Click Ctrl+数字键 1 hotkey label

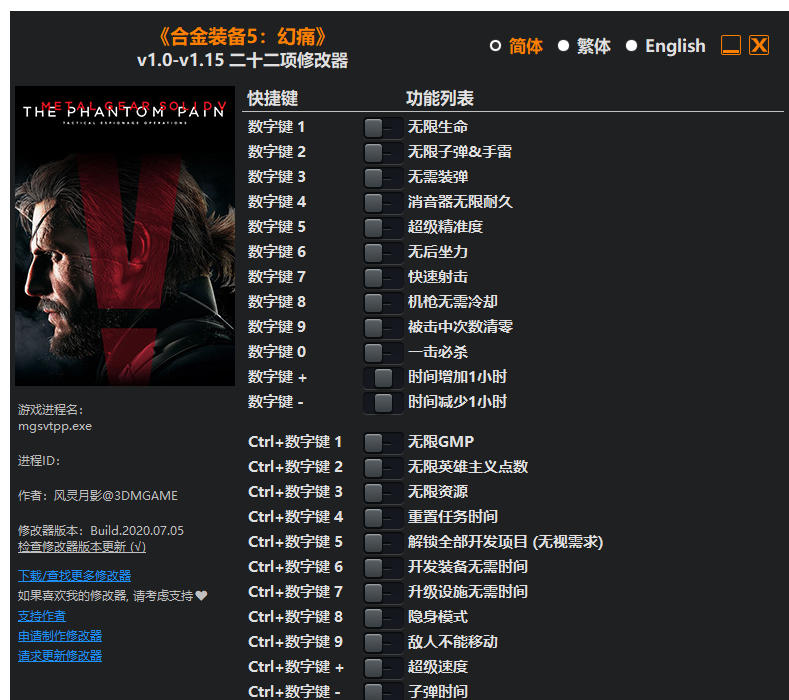point(295,442)
